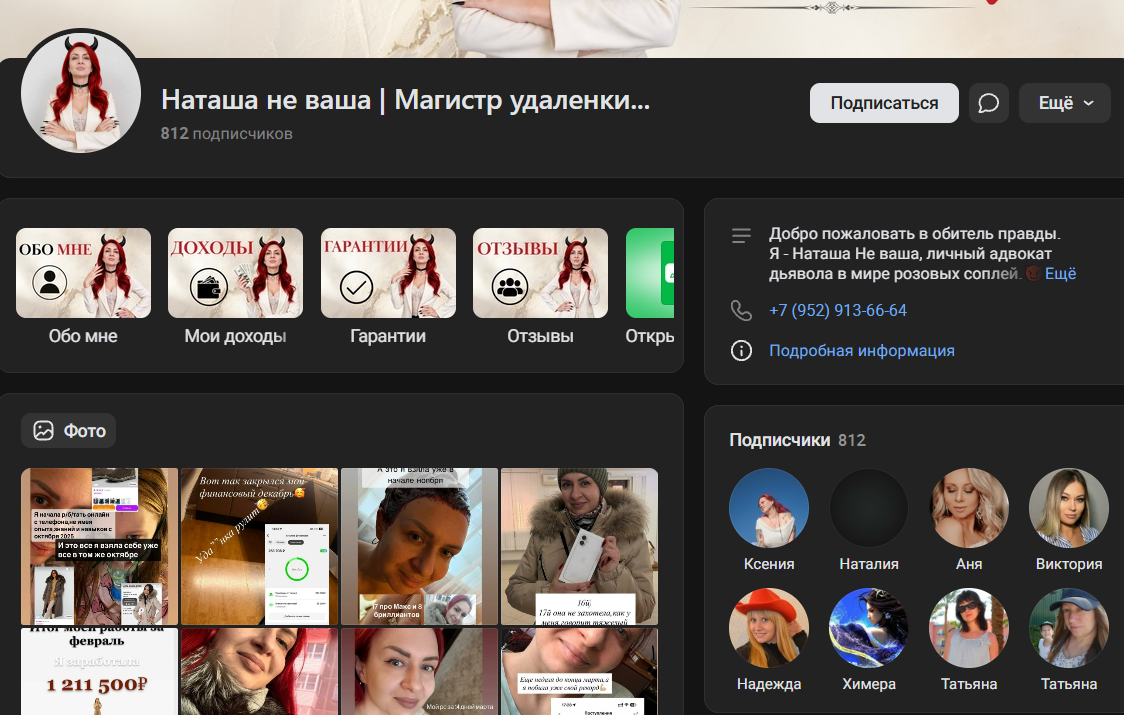This screenshot has height=715, width=1124.
Task: Open the partially visible green Откры card
Action: point(650,287)
